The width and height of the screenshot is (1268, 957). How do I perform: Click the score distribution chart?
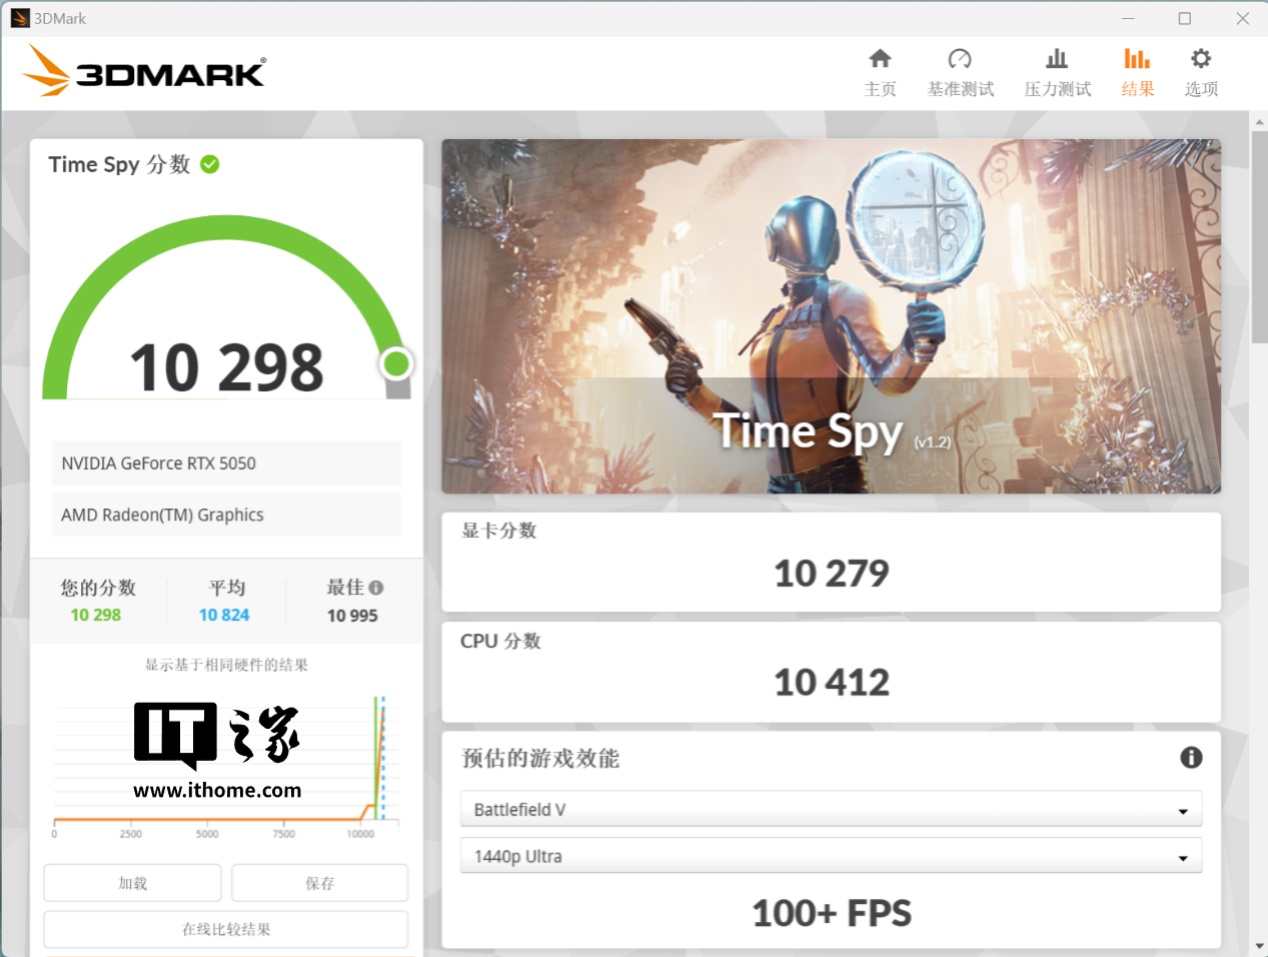[x=226, y=767]
